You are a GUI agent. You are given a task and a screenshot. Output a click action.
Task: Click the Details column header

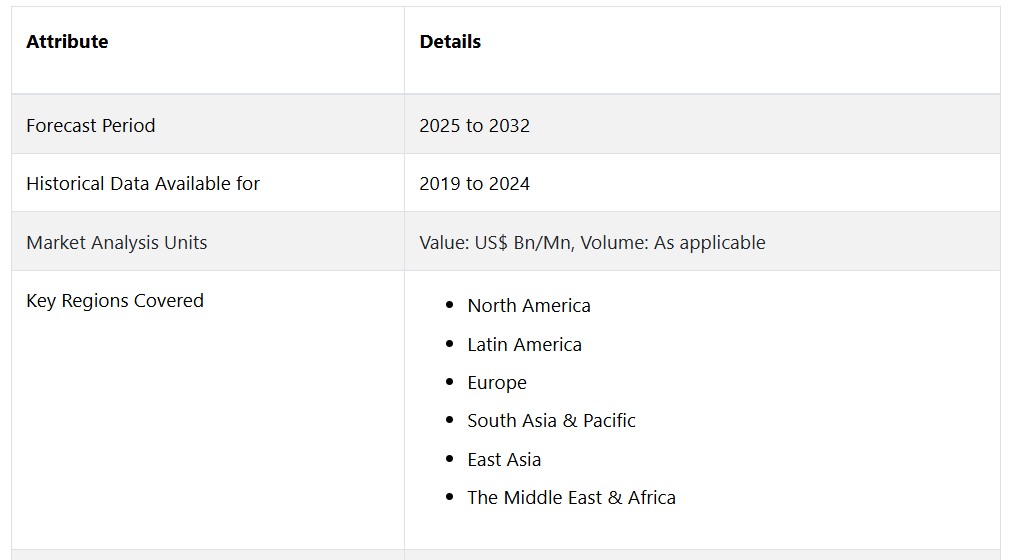450,42
